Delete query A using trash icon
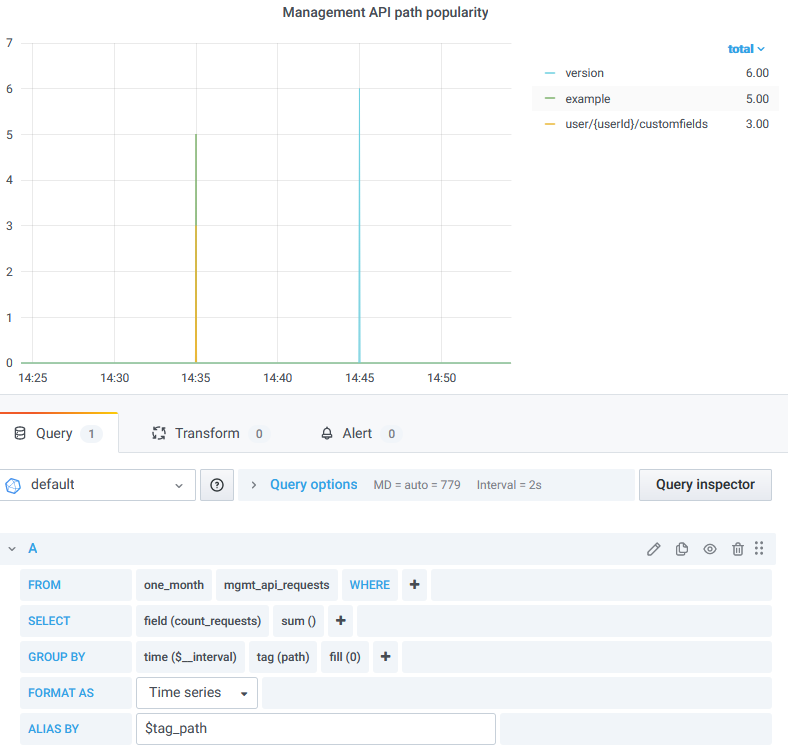 coord(738,549)
